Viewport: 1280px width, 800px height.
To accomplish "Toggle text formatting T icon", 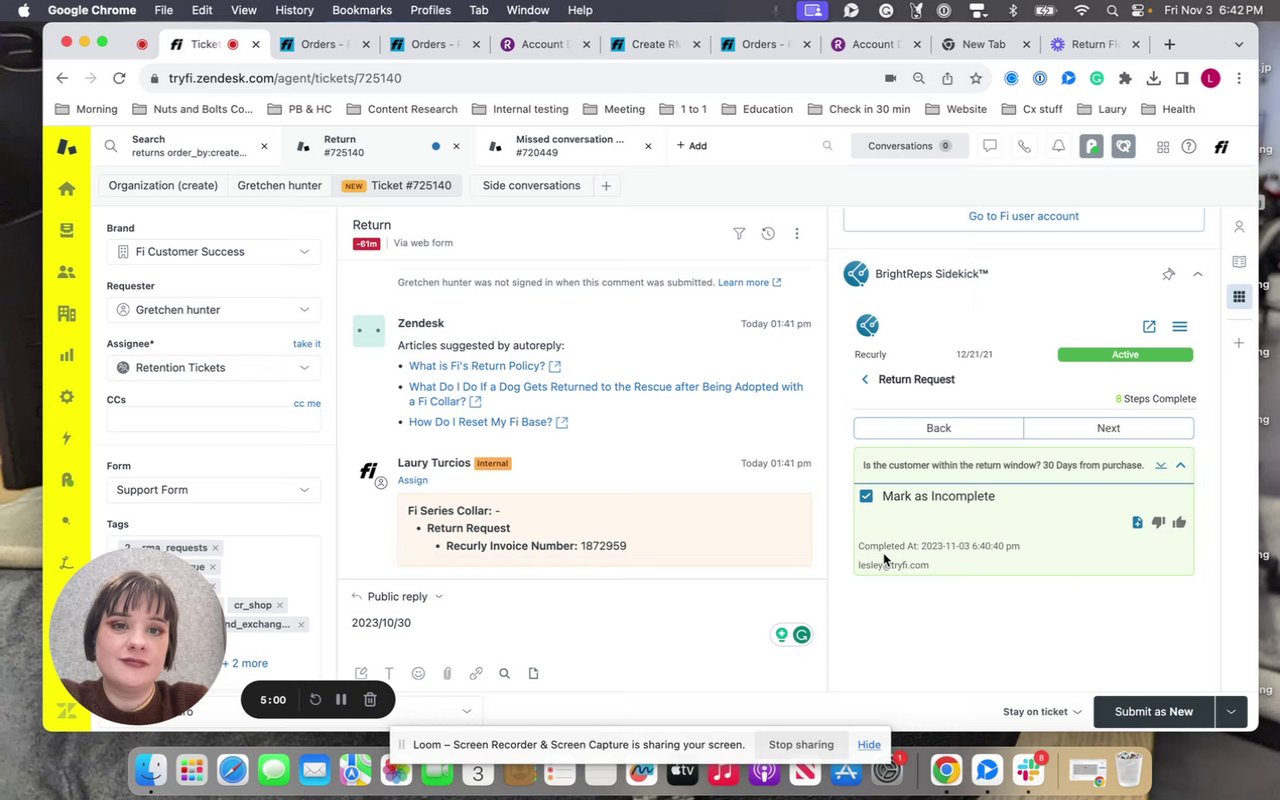I will click(389, 674).
